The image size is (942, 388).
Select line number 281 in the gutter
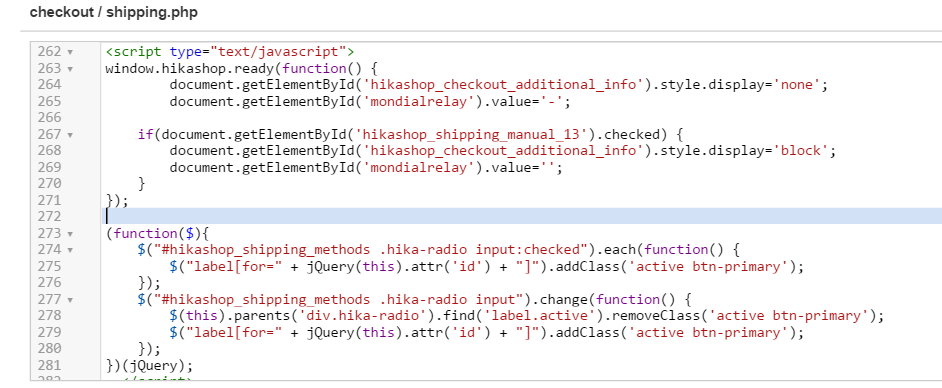click(49, 365)
